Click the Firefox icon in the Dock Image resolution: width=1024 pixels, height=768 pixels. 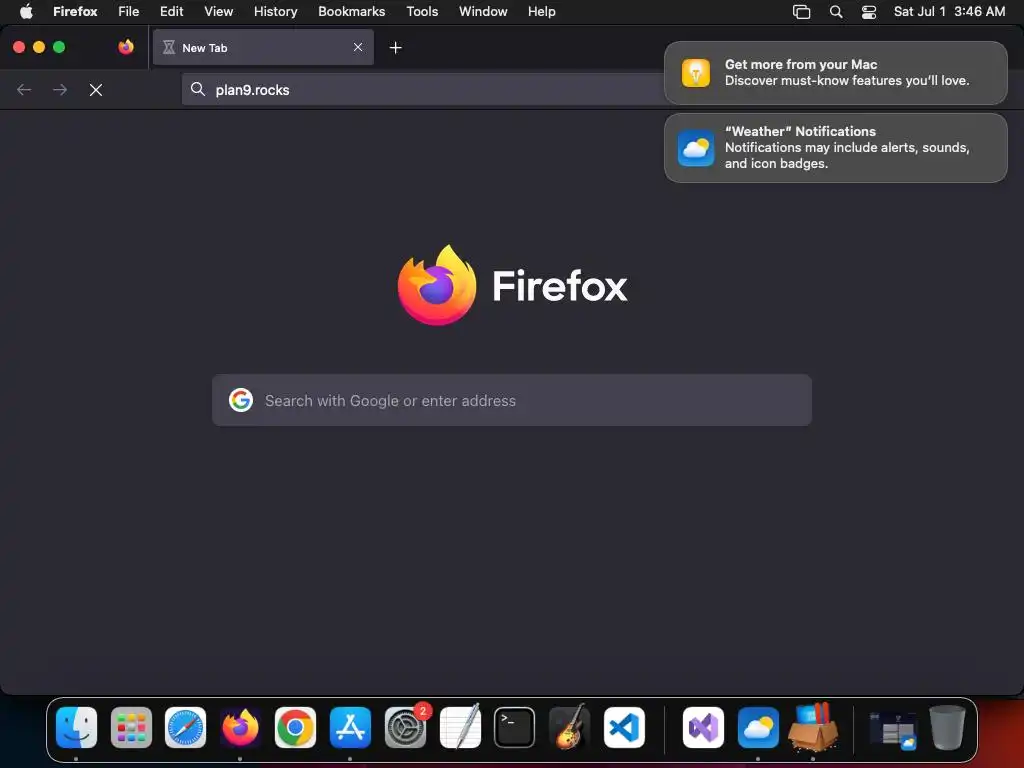point(240,727)
